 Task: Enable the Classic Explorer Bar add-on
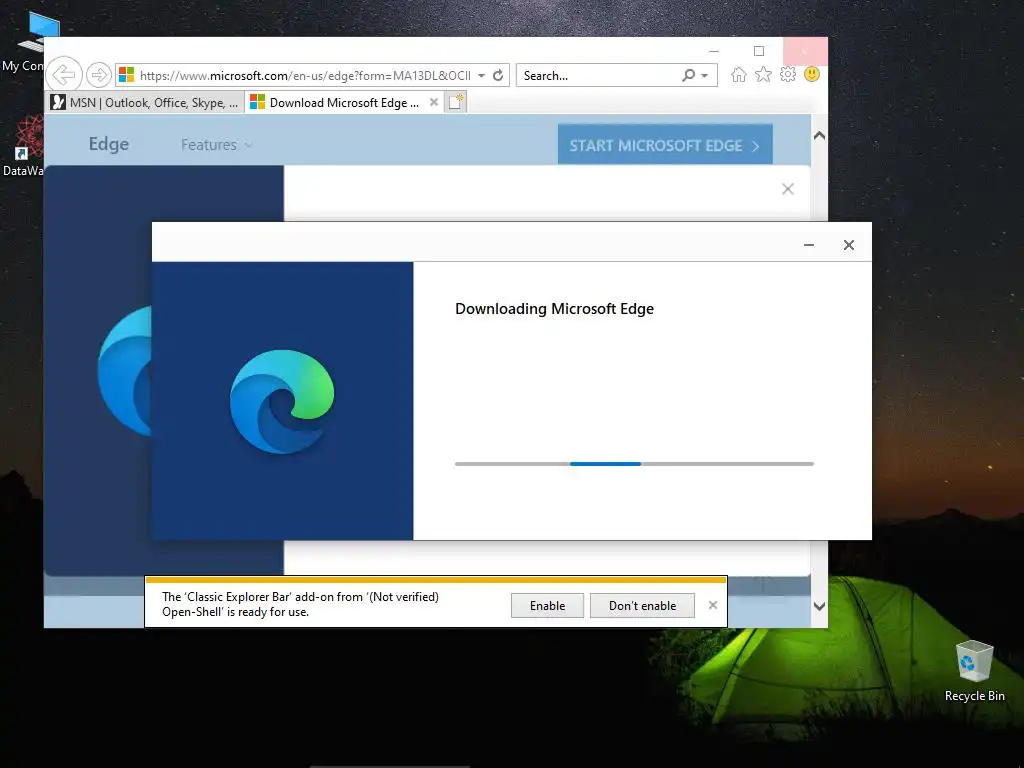(x=547, y=605)
